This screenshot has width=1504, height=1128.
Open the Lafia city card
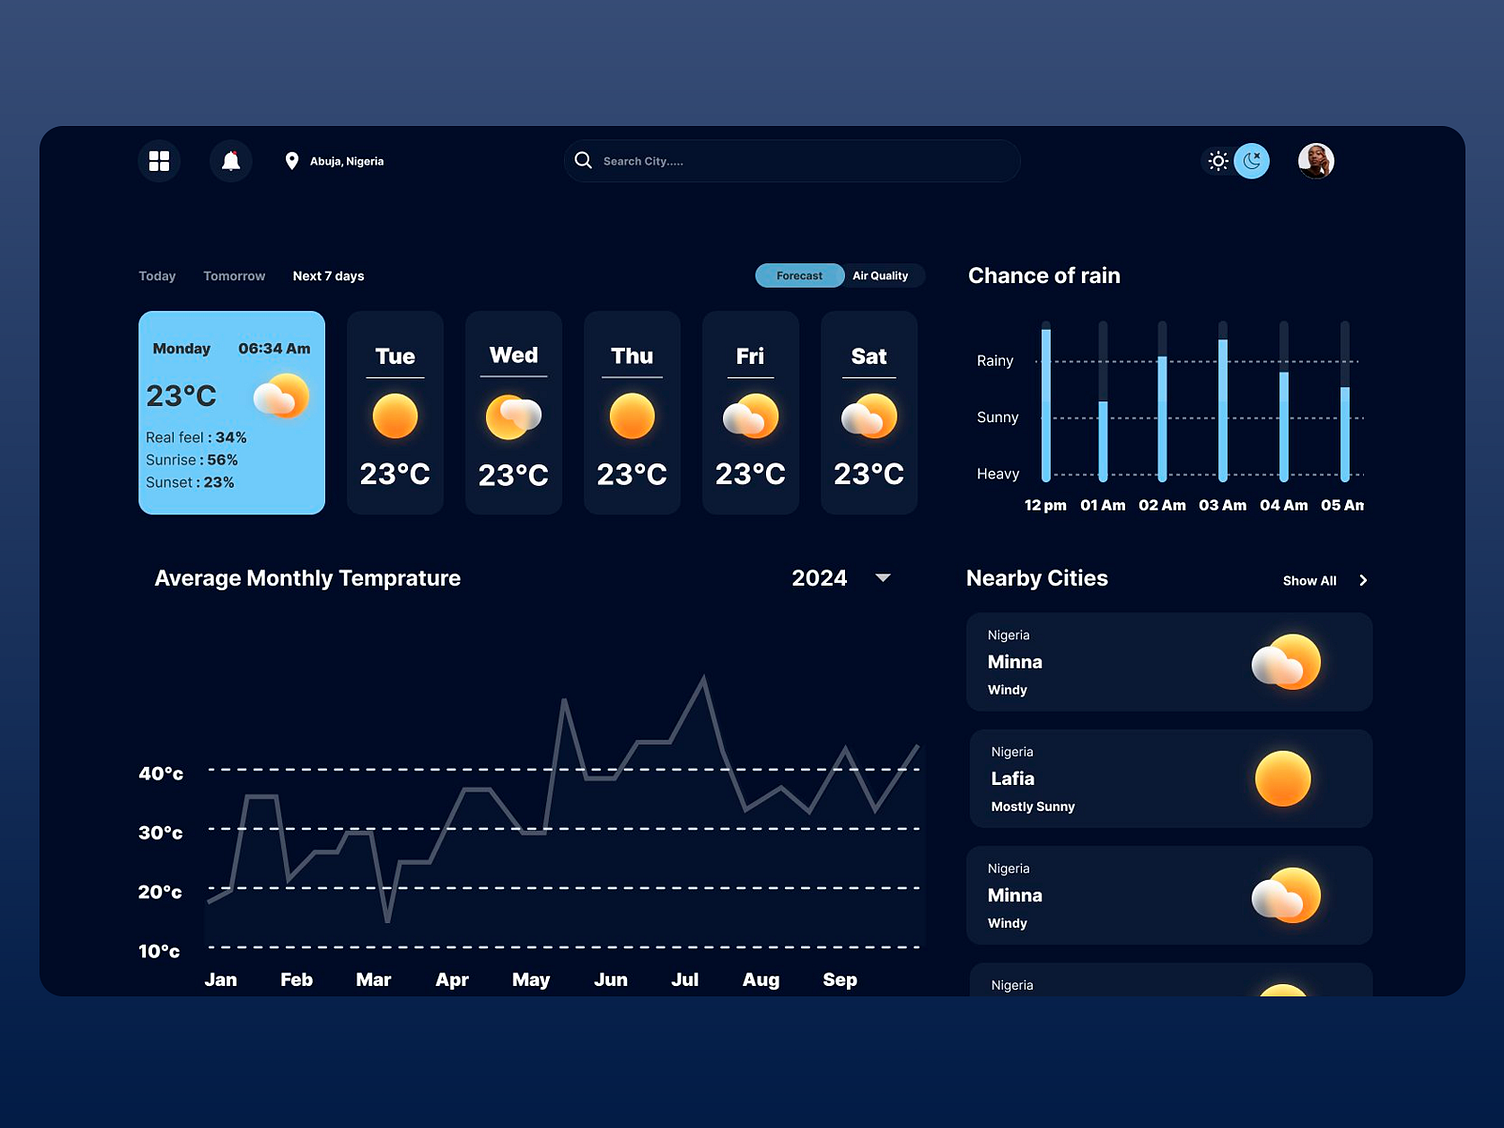(x=1168, y=779)
